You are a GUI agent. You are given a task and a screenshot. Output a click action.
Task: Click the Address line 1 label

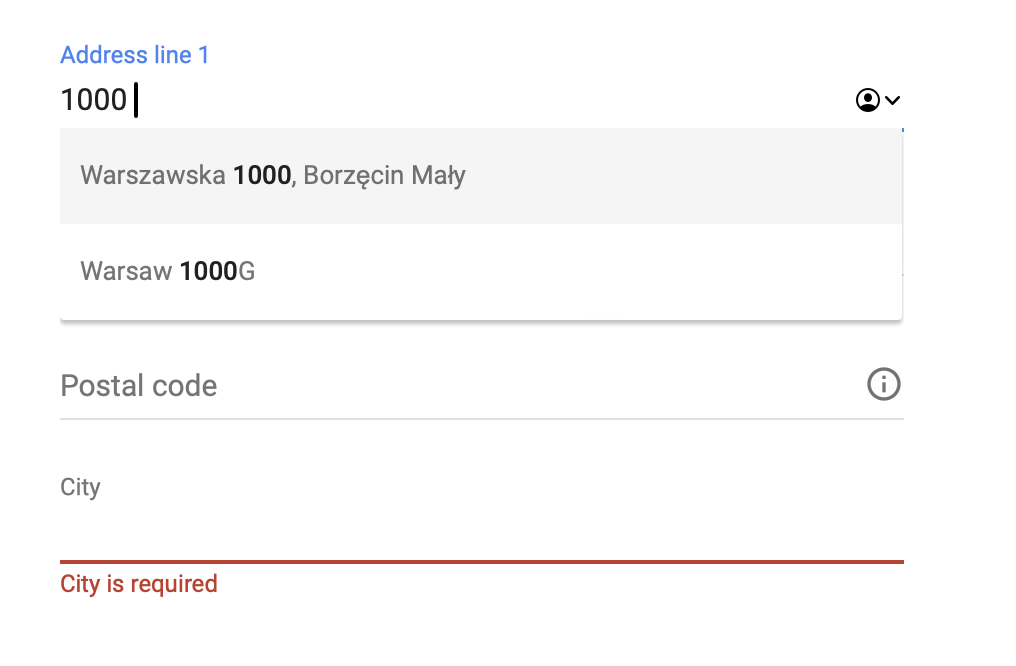click(x=135, y=55)
